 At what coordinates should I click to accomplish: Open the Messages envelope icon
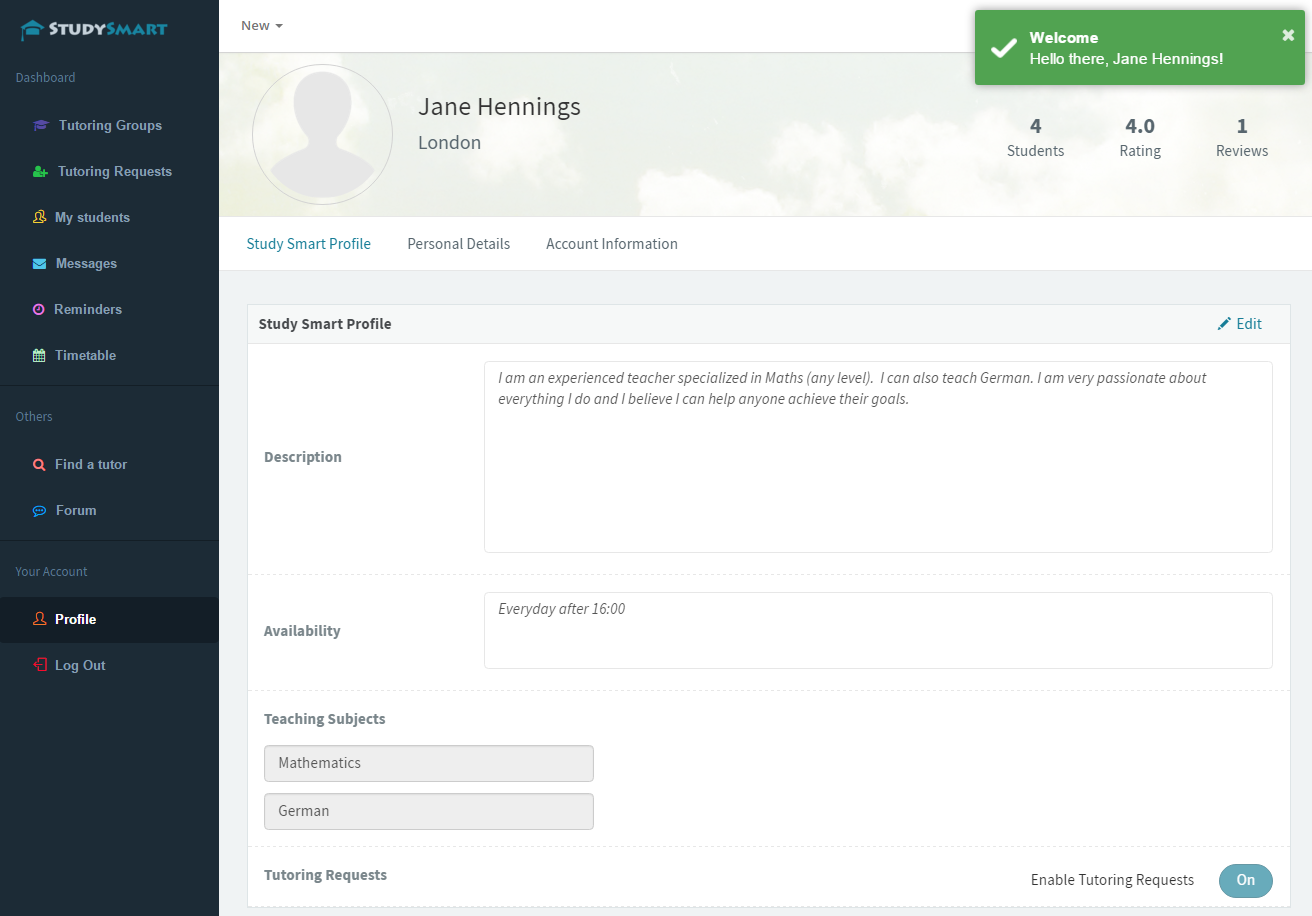pyautogui.click(x=40, y=263)
